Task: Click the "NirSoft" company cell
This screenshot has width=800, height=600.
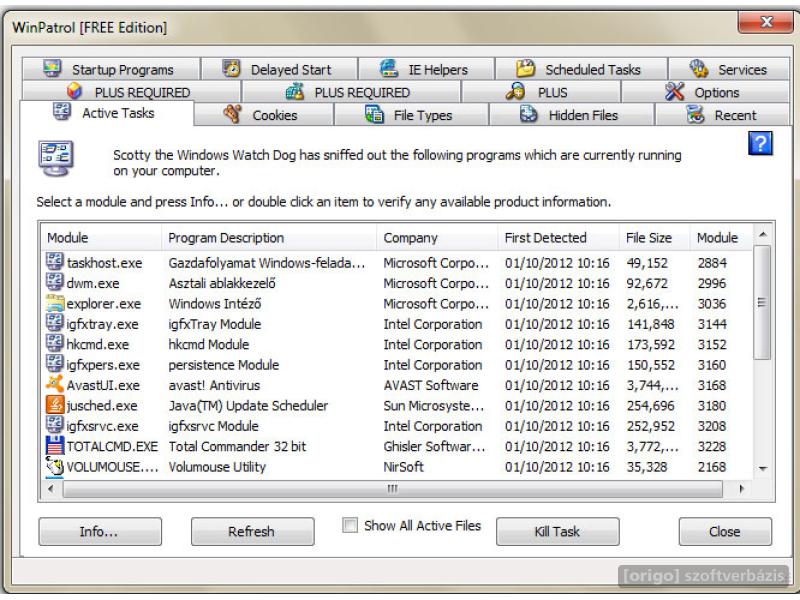Action: (404, 467)
